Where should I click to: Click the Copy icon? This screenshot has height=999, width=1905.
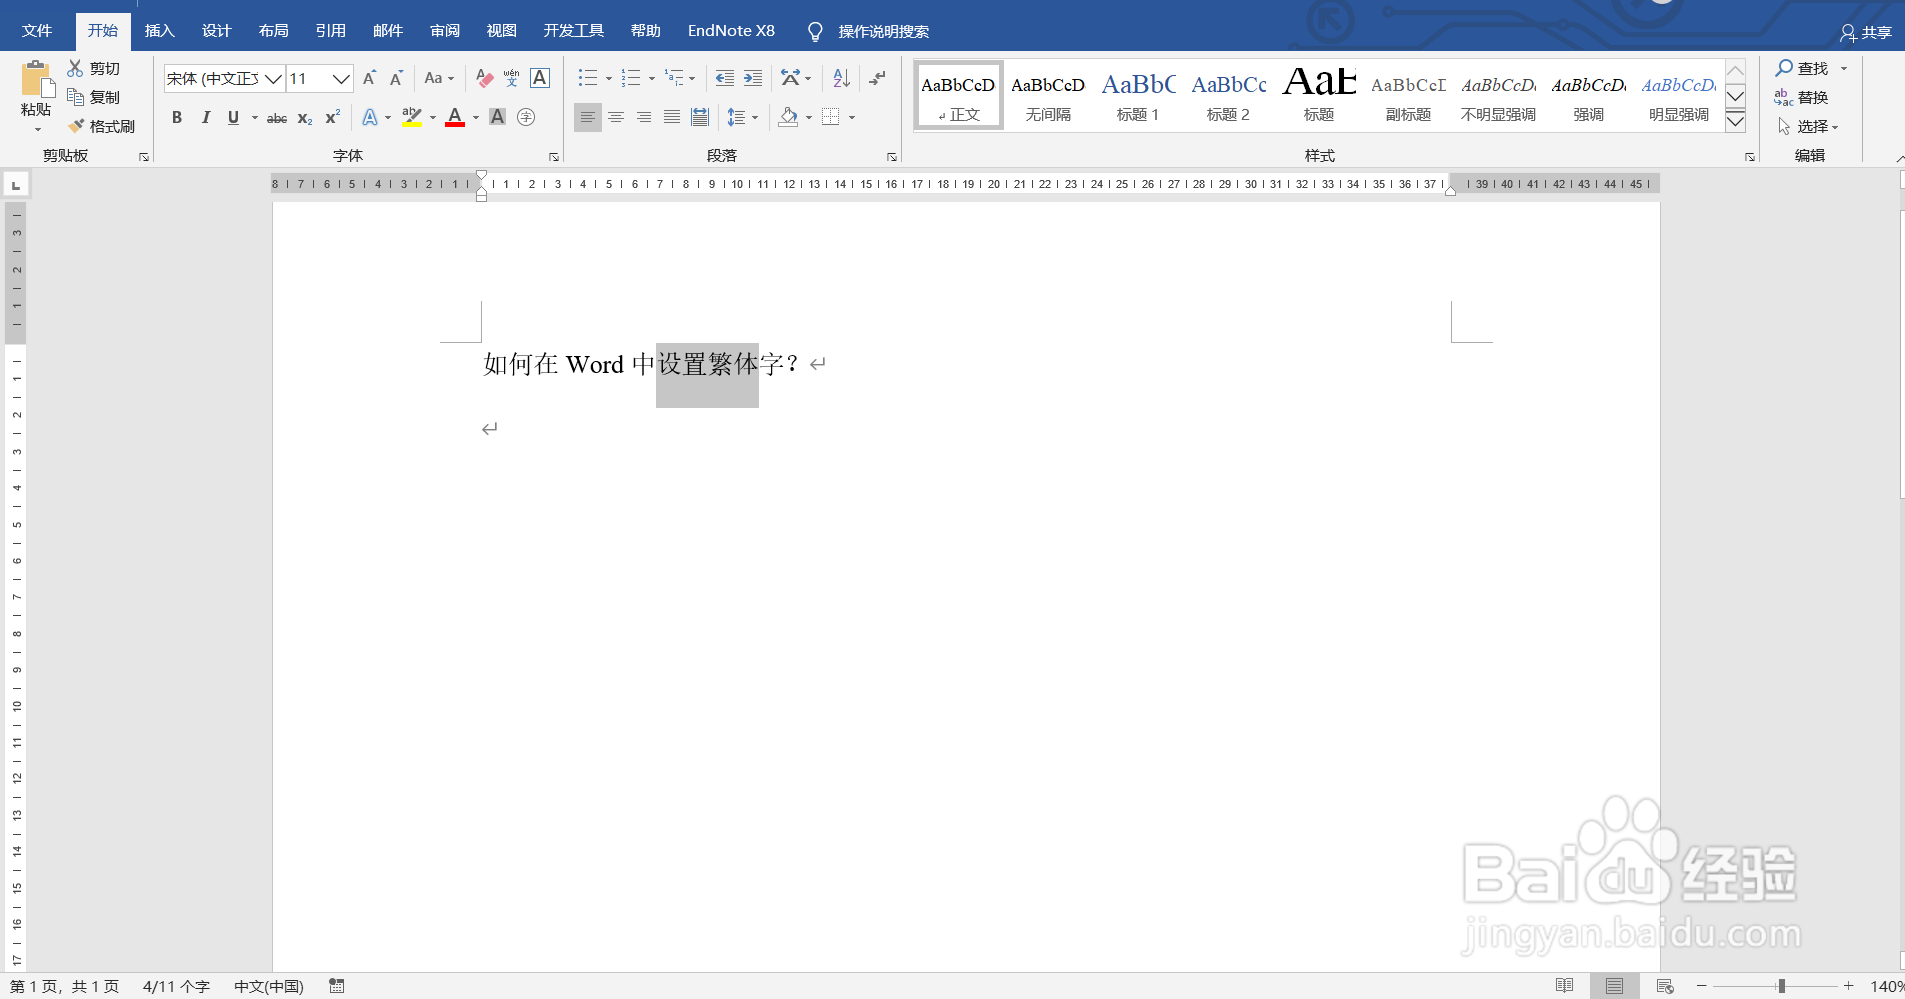click(x=75, y=97)
